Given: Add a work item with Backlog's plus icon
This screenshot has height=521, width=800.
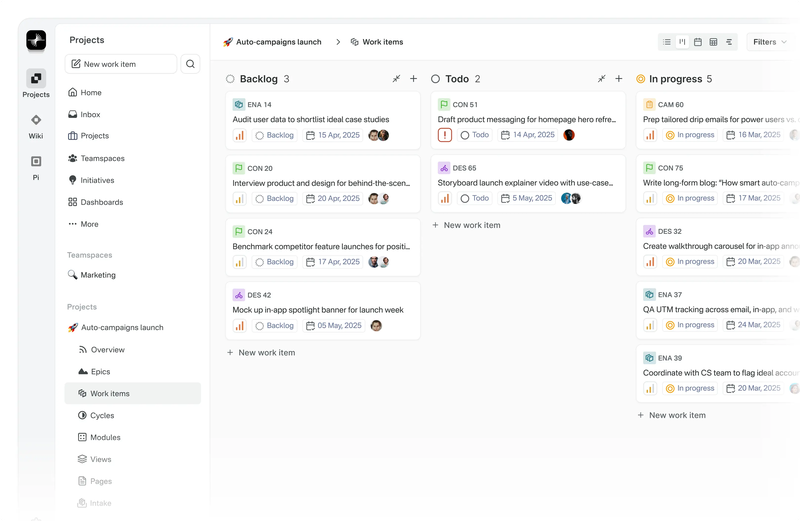Looking at the screenshot, I should pyautogui.click(x=413, y=79).
